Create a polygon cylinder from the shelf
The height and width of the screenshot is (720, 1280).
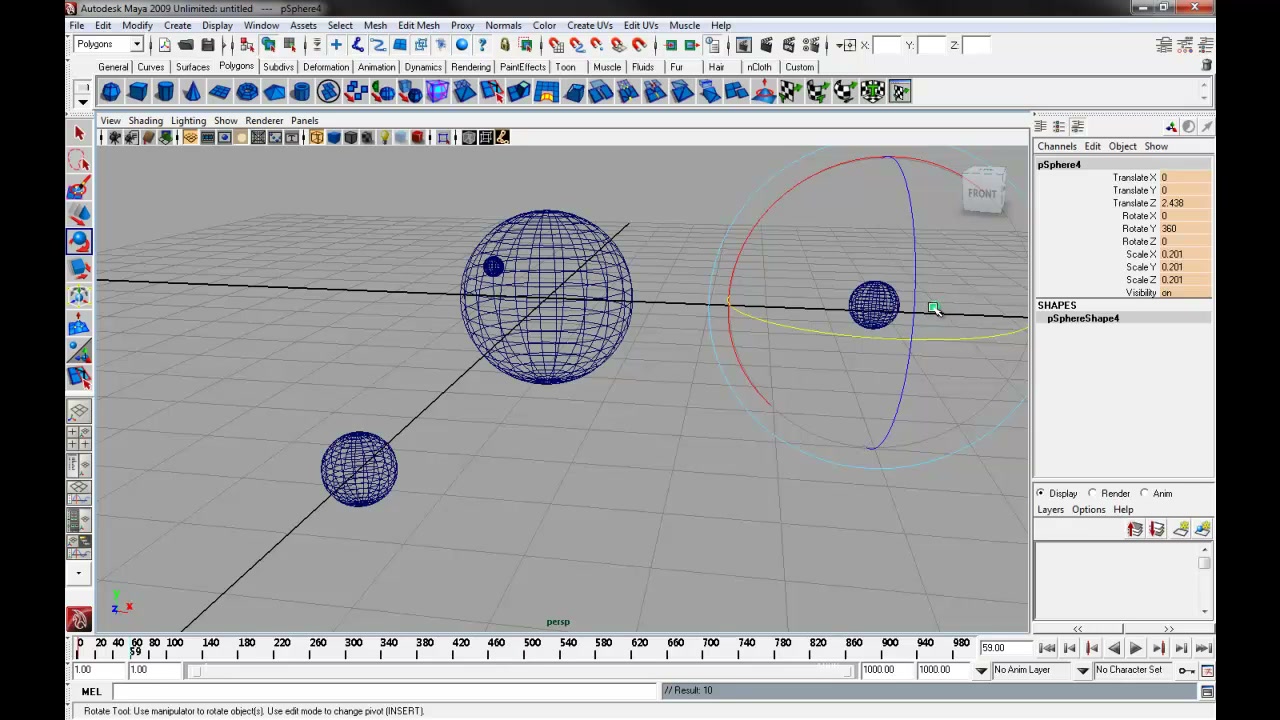tap(165, 92)
